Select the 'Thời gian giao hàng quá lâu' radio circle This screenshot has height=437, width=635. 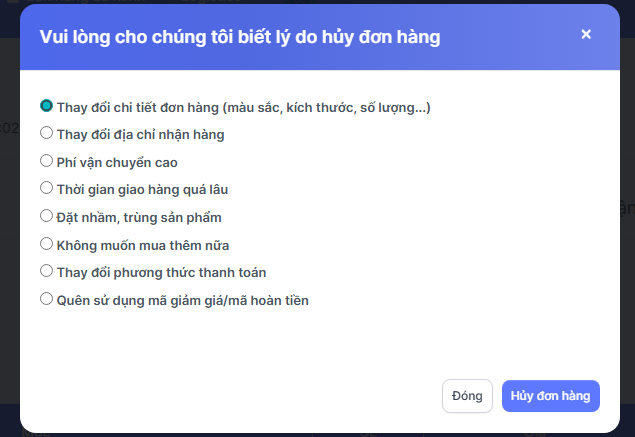pyautogui.click(x=46, y=187)
